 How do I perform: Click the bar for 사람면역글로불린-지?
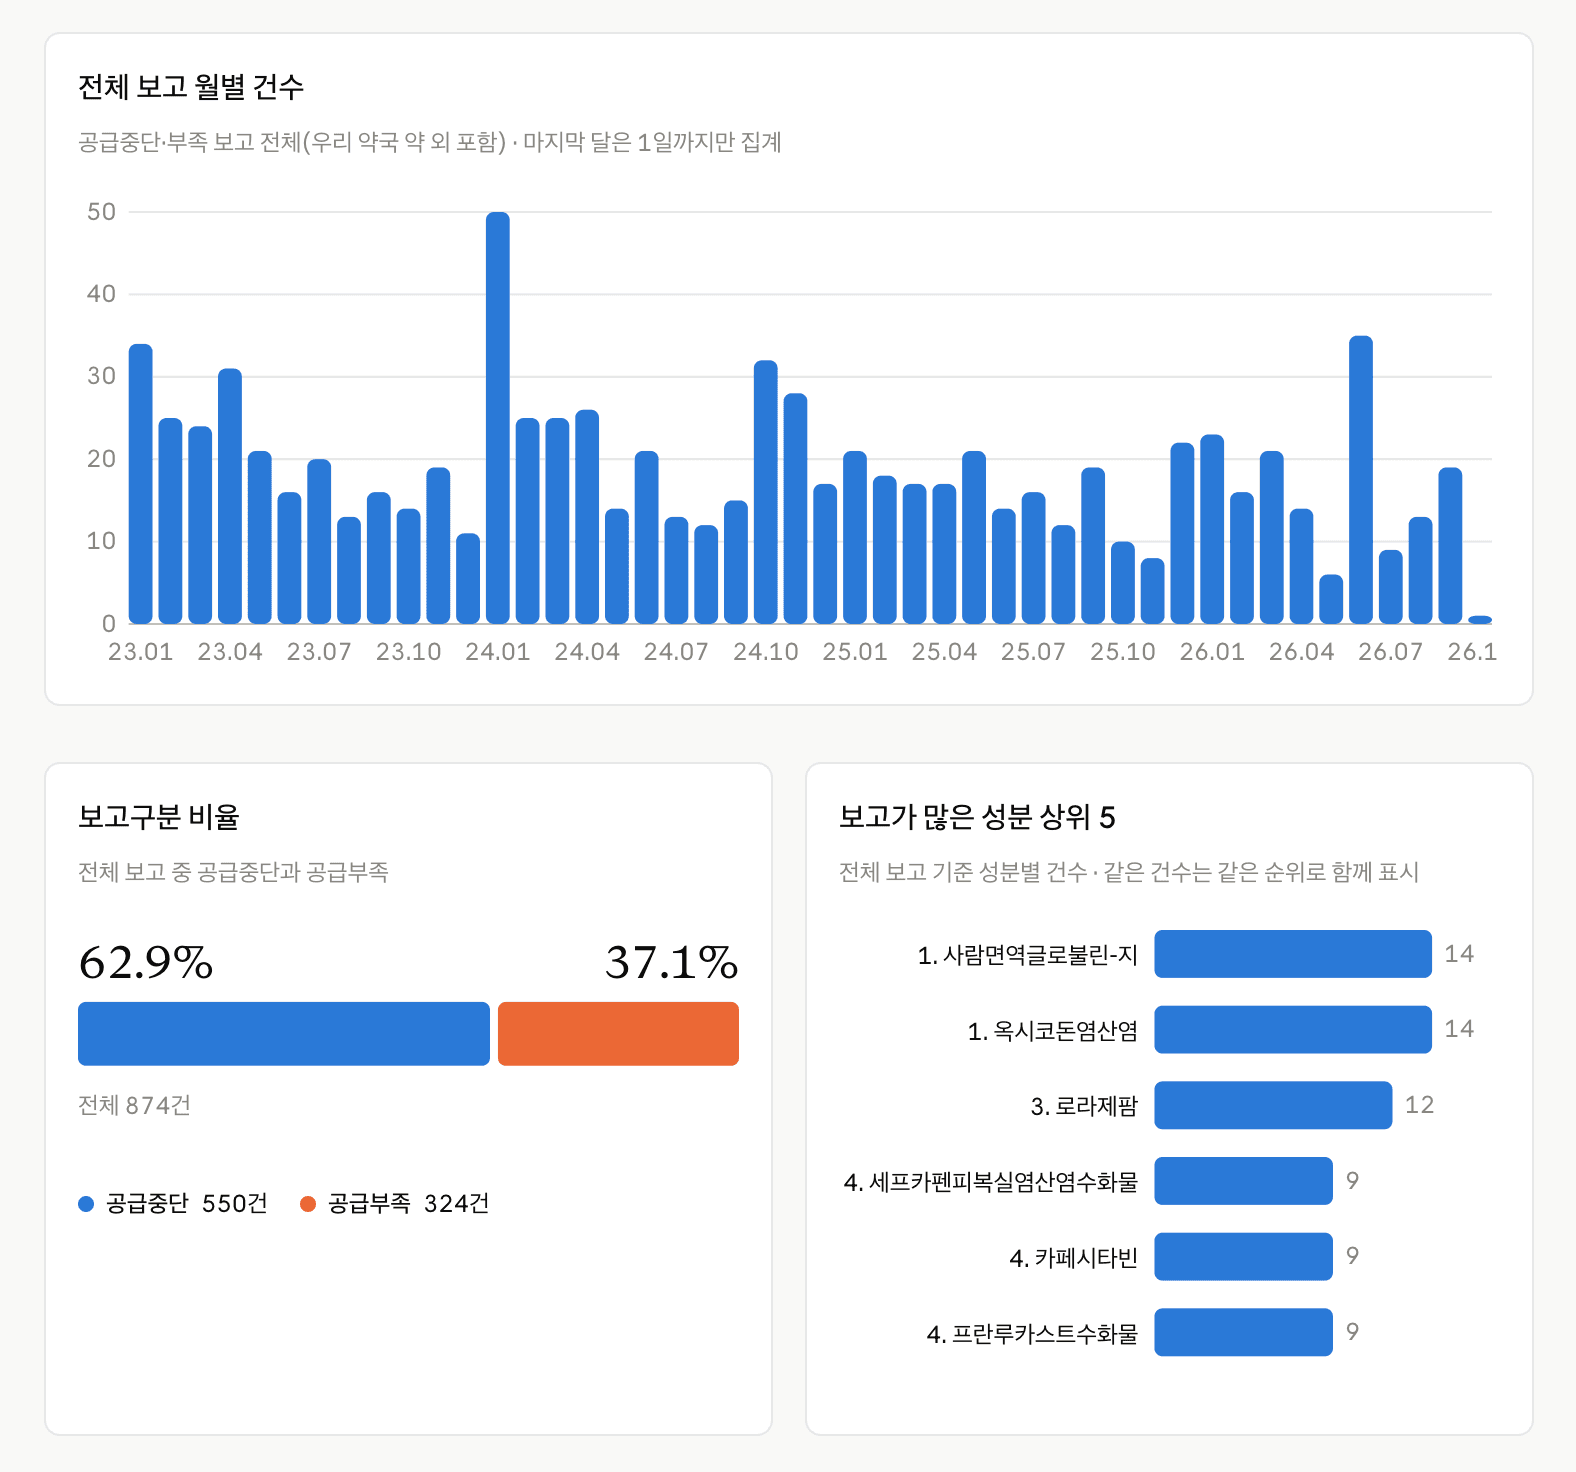click(1293, 954)
